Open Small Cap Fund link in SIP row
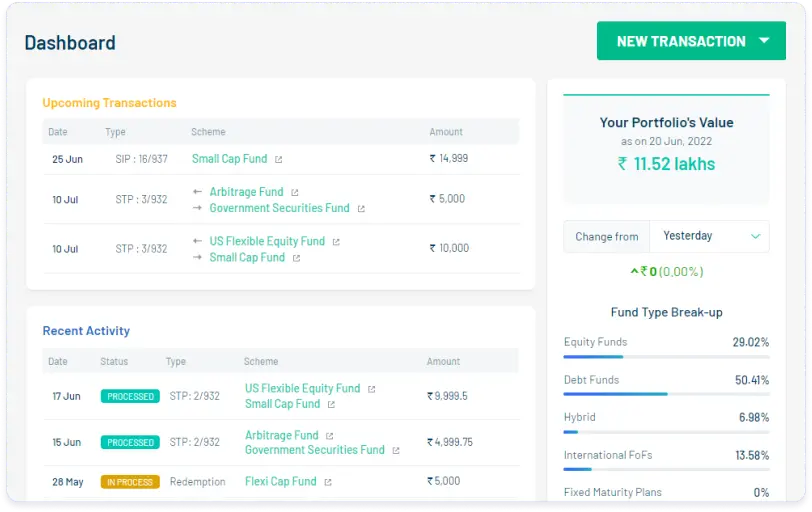Image resolution: width=812 pixels, height=512 pixels. [229, 158]
